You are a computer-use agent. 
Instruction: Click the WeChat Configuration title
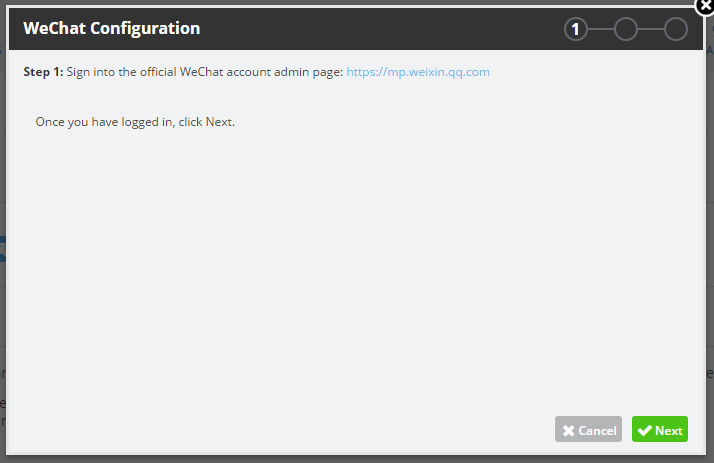click(112, 28)
